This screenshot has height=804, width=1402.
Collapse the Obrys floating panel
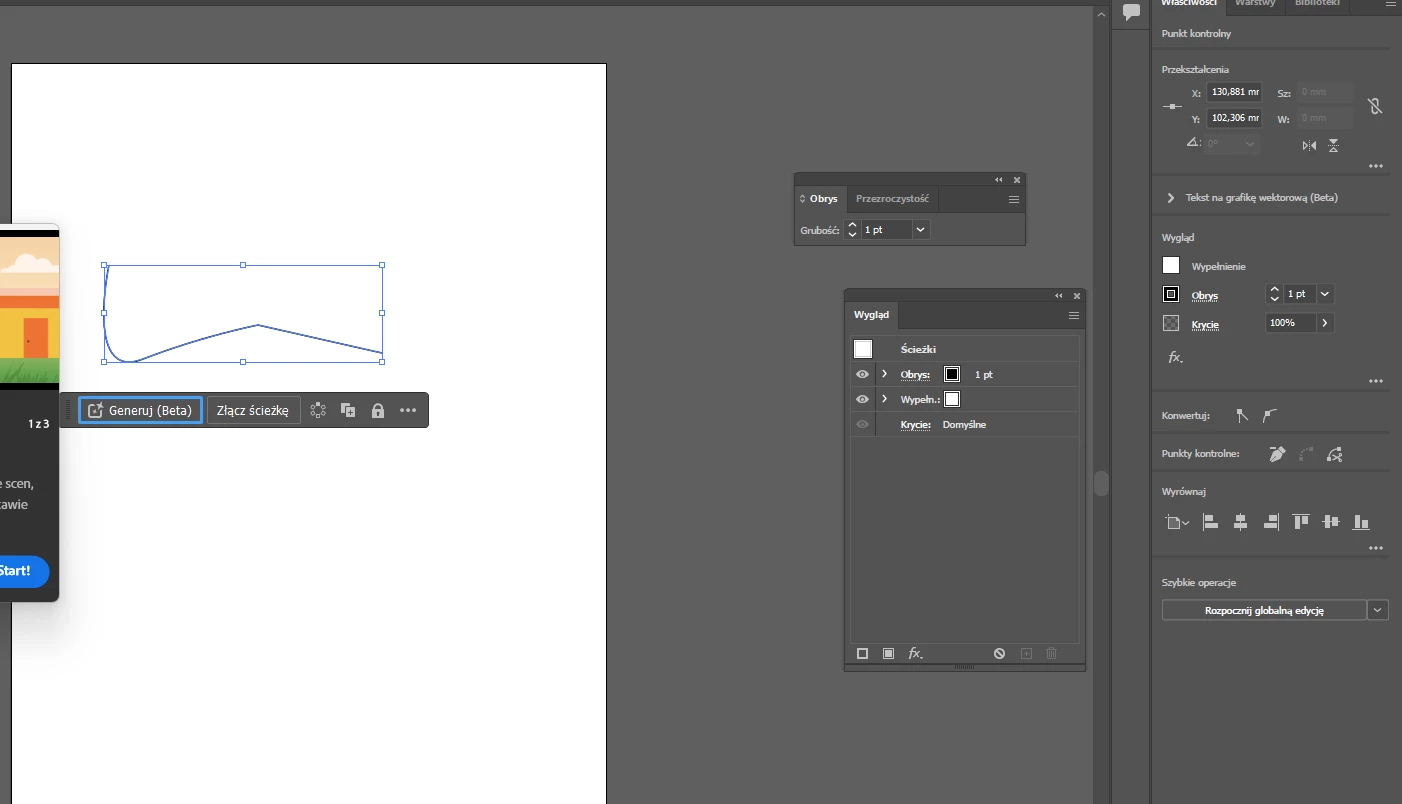pos(998,180)
